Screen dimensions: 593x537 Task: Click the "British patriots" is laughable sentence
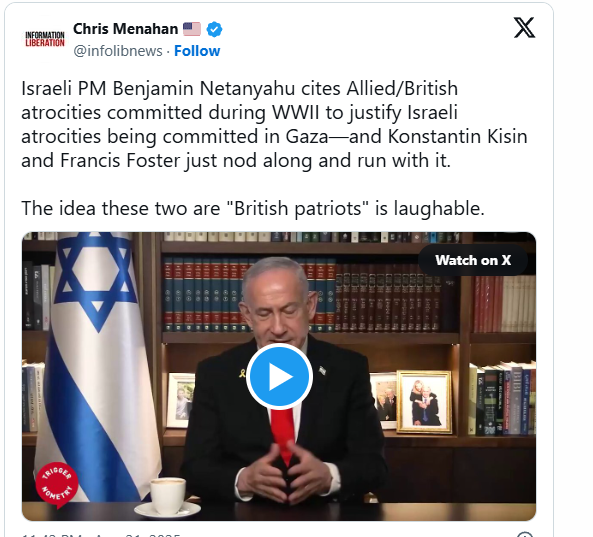click(253, 208)
